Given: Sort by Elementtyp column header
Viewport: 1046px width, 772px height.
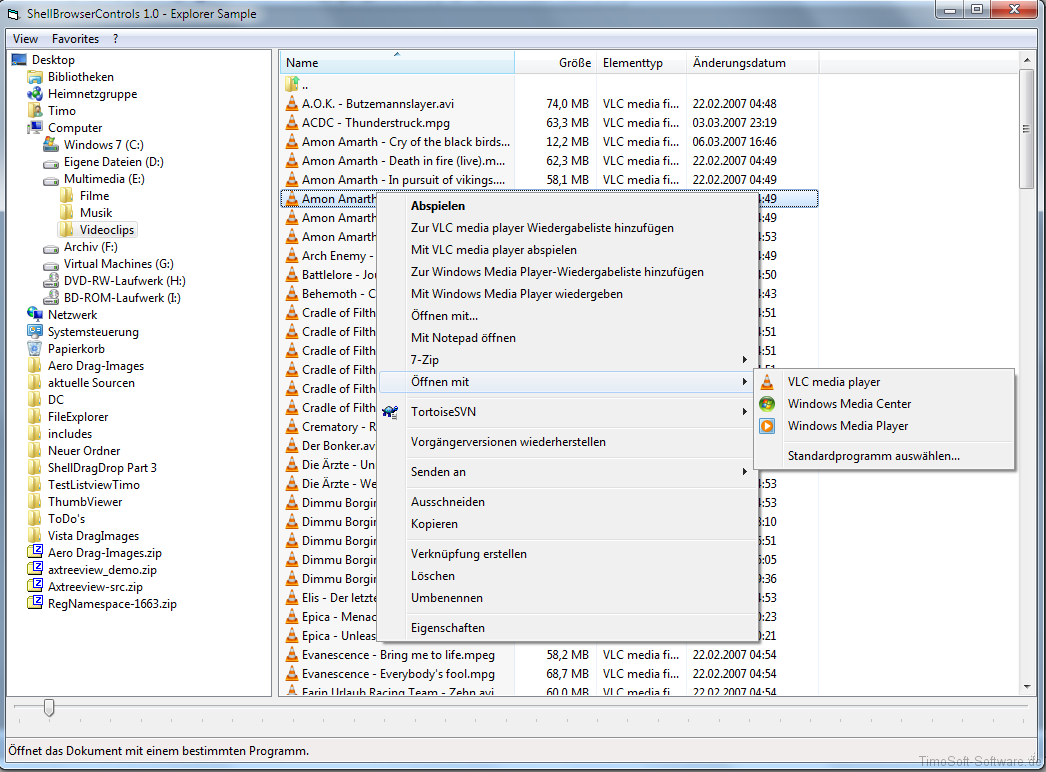Looking at the screenshot, I should 642,63.
